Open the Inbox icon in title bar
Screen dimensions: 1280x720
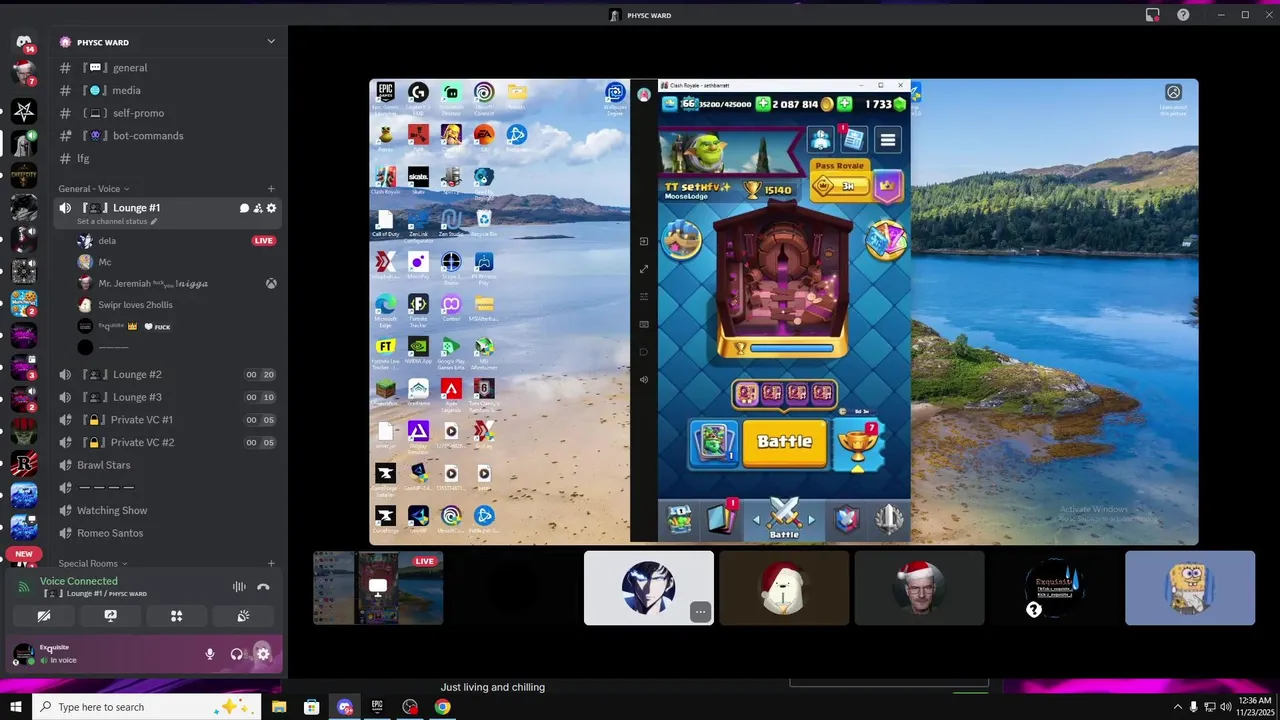1153,15
